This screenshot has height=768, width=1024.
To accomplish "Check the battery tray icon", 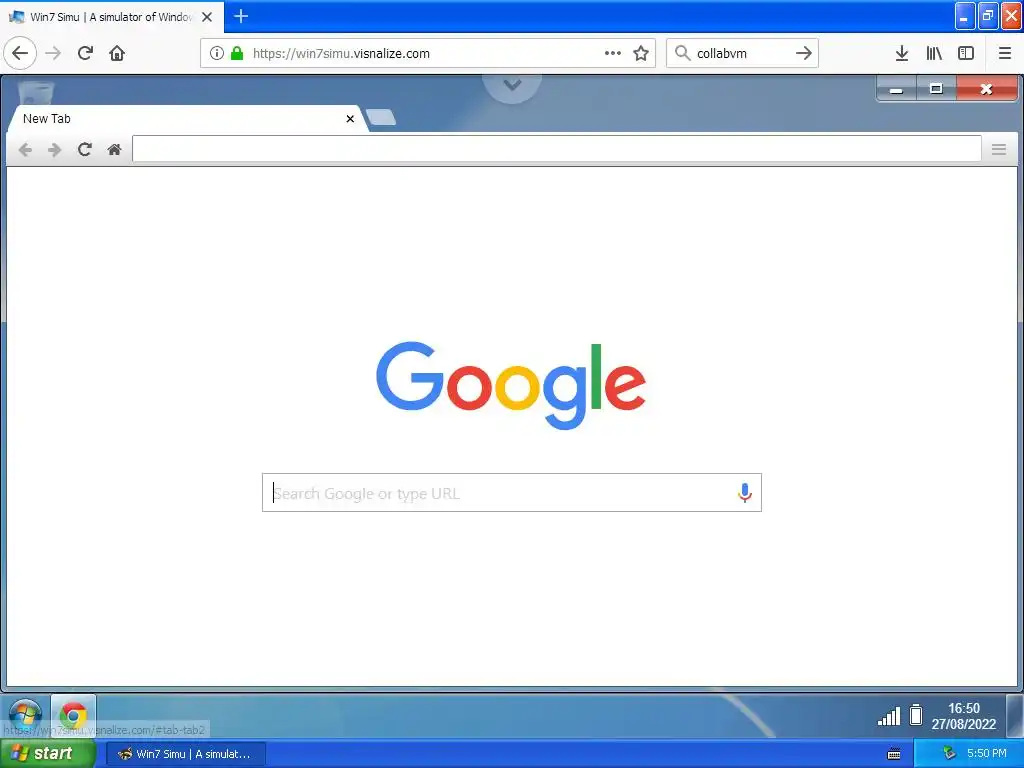I will tap(916, 715).
